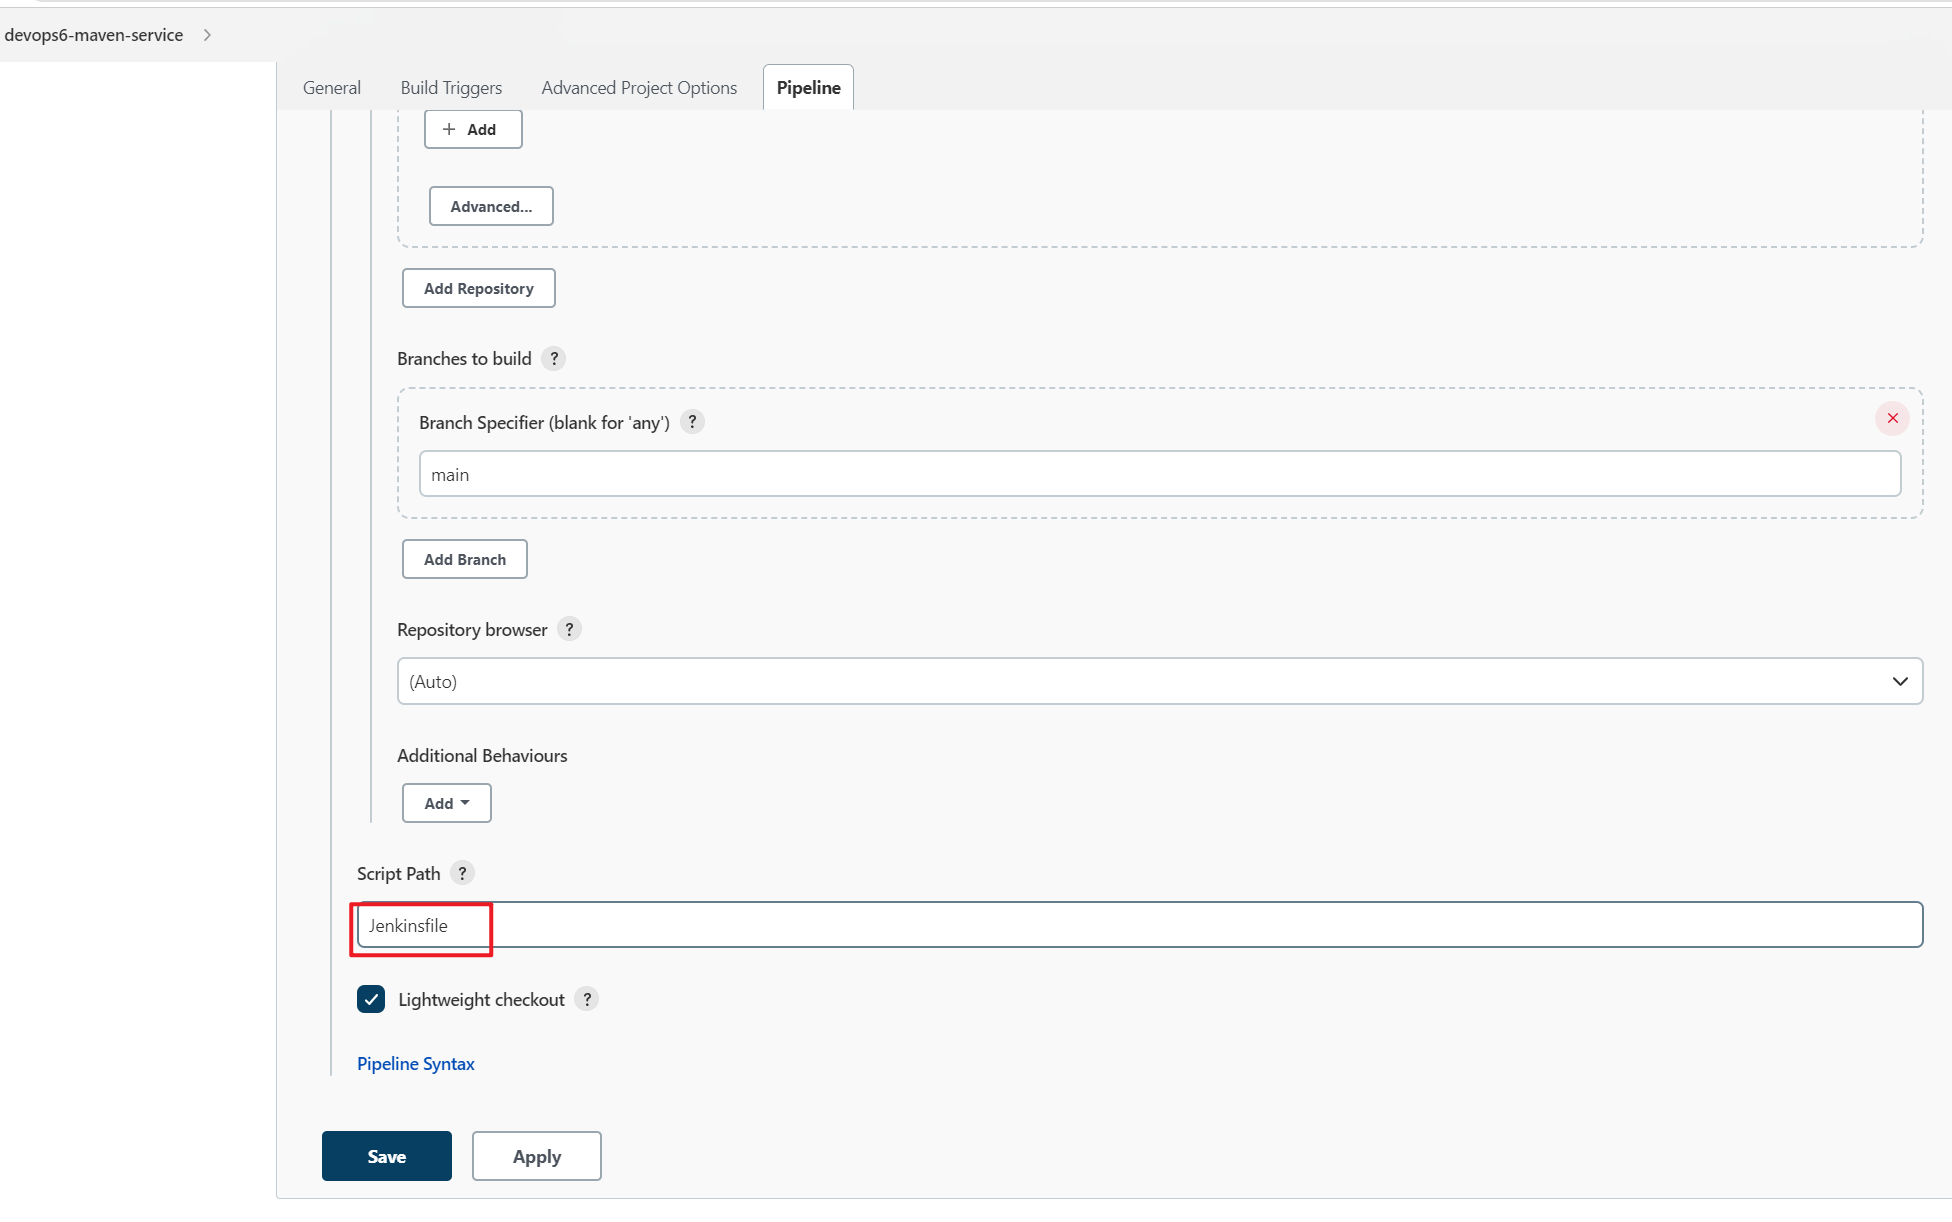
Task: Expand the Repository browser dropdown
Action: point(1903,681)
